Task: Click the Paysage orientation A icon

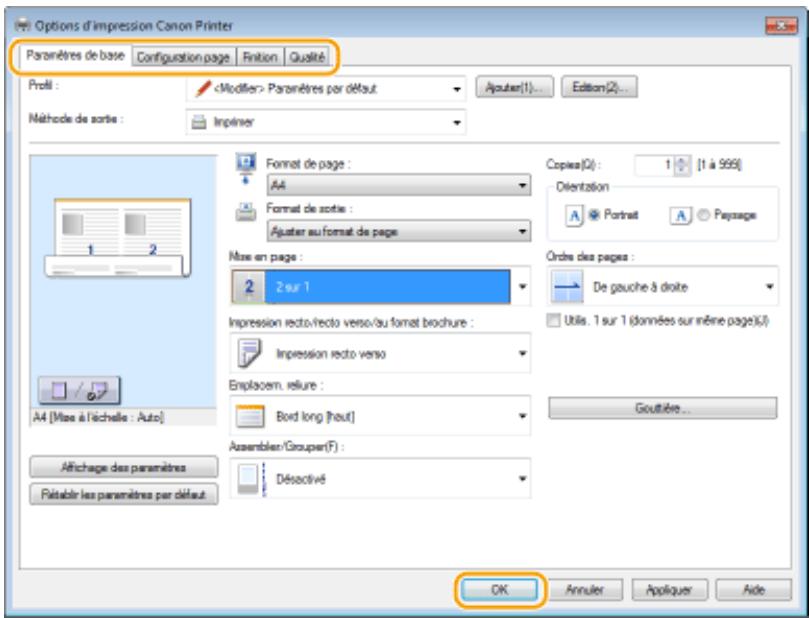Action: (681, 216)
